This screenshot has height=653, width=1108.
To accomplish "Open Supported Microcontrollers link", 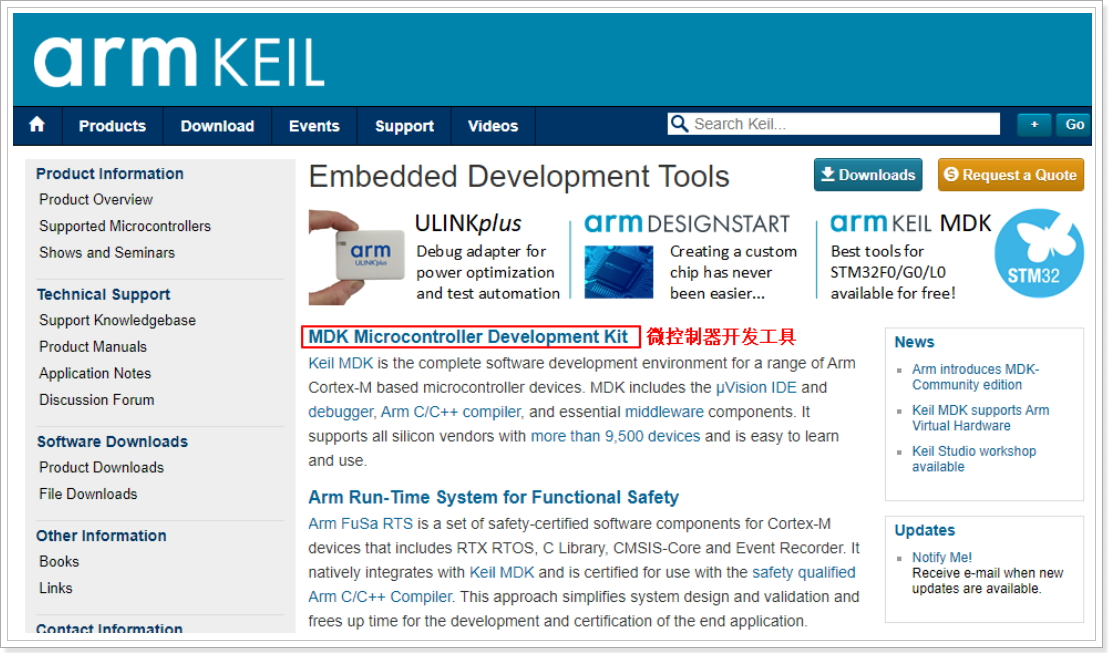I will 125,226.
